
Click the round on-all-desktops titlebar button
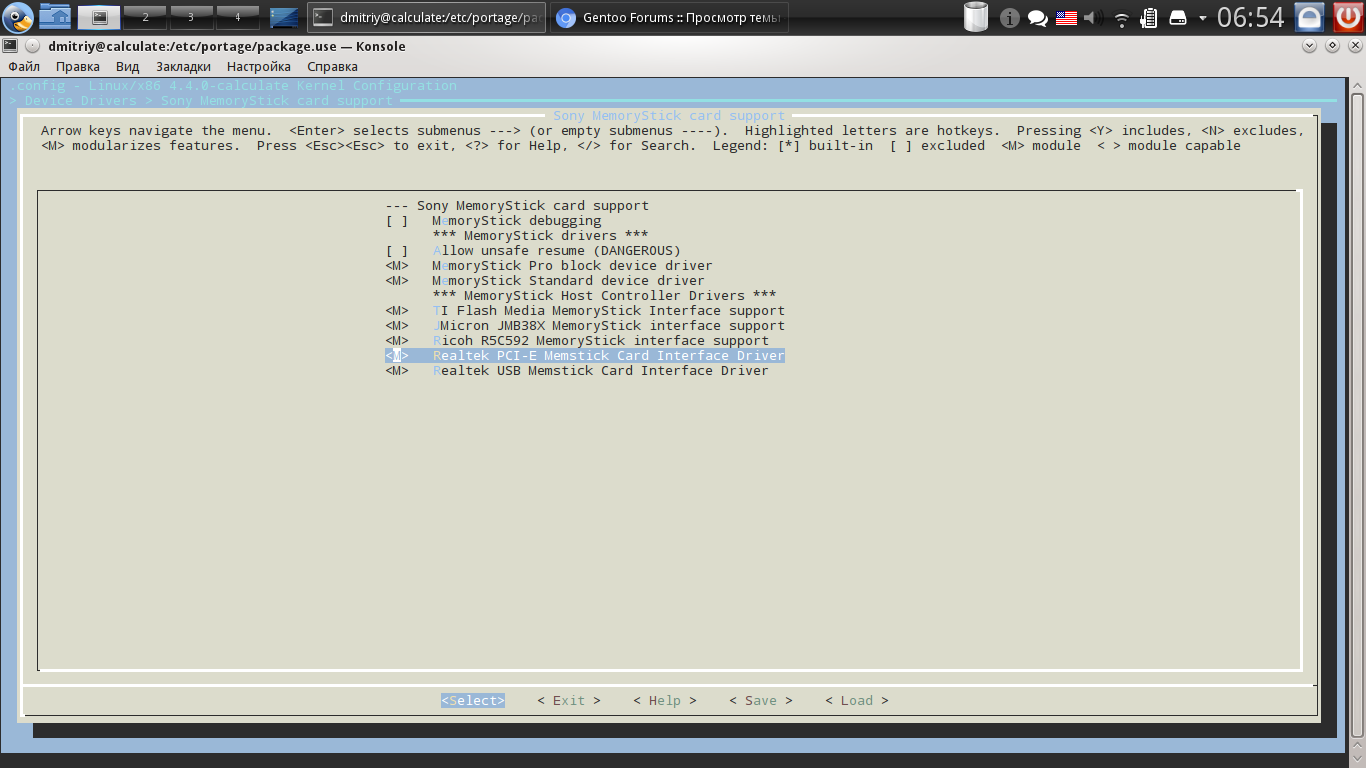(x=32, y=46)
